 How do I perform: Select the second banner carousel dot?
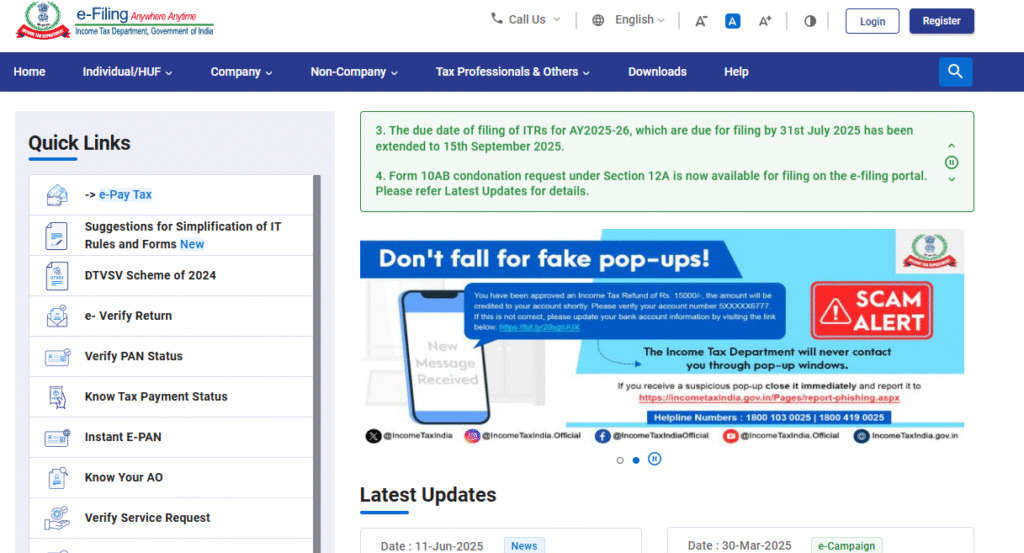tap(636, 460)
